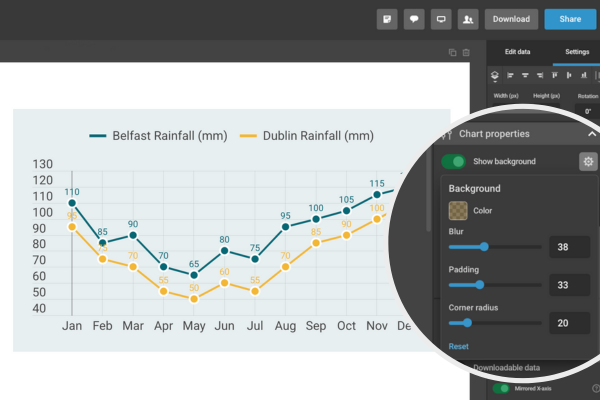Click the Aug x-axis label
This screenshot has height=400, width=600.
tap(285, 326)
